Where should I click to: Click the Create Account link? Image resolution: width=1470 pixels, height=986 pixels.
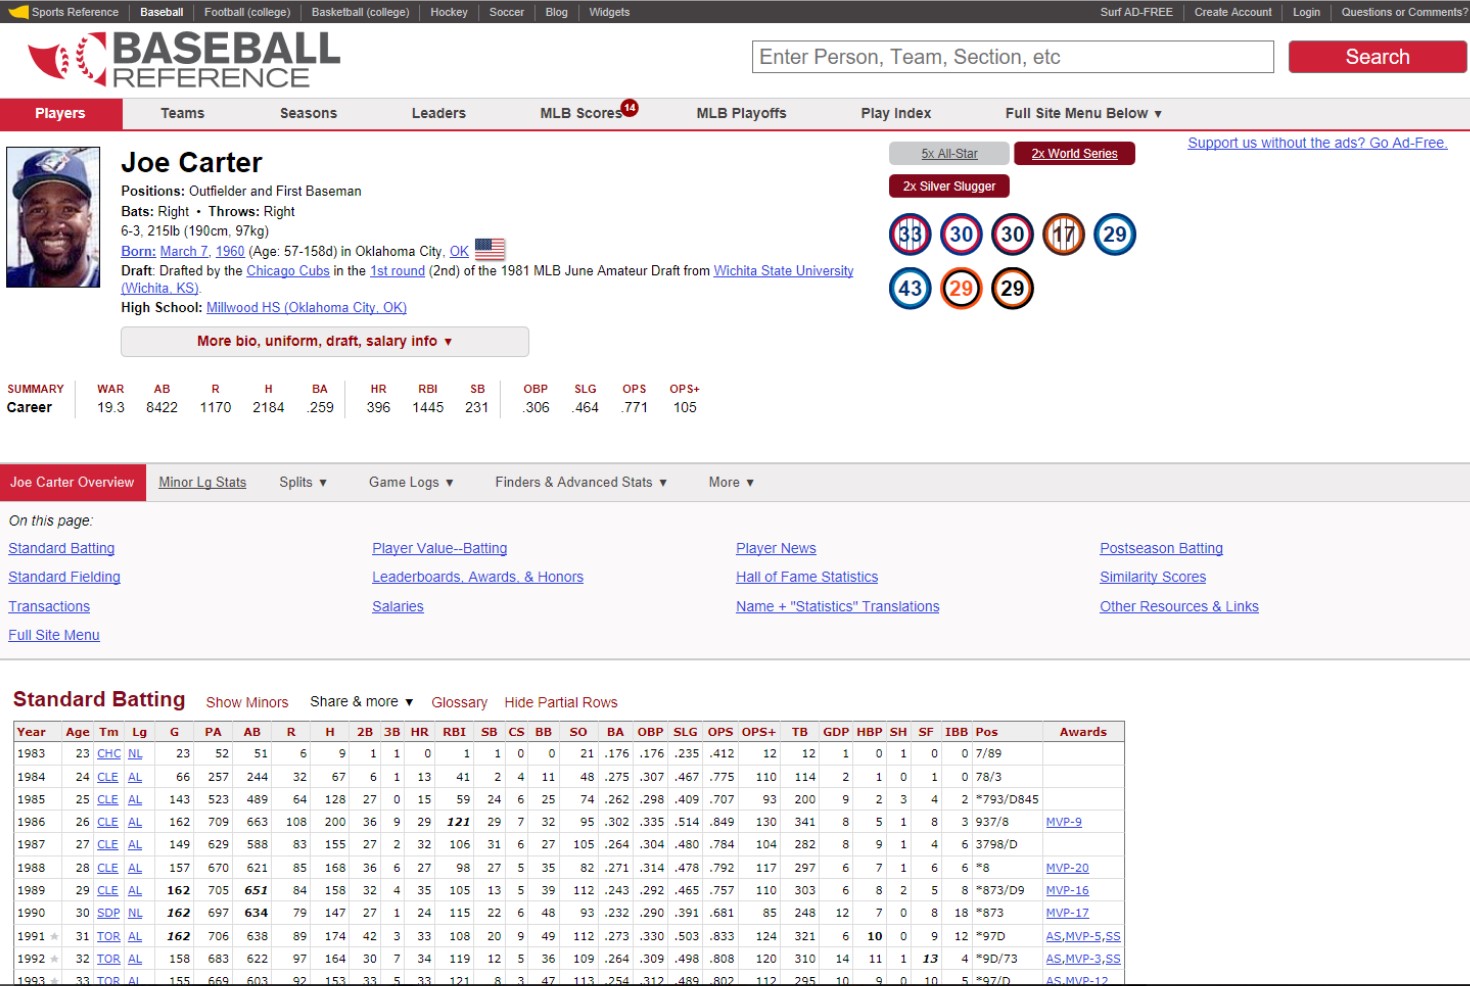pos(1233,12)
